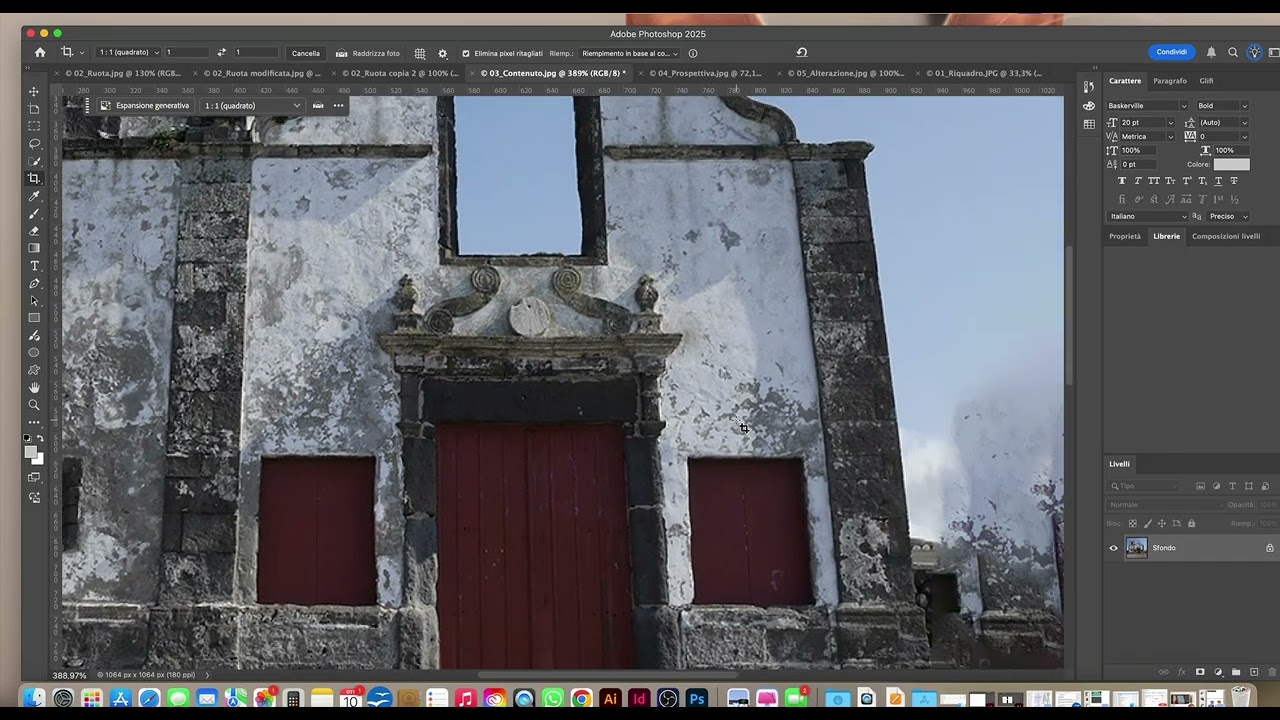
Task: Open the Composizioni livelli tab
Action: point(1226,236)
